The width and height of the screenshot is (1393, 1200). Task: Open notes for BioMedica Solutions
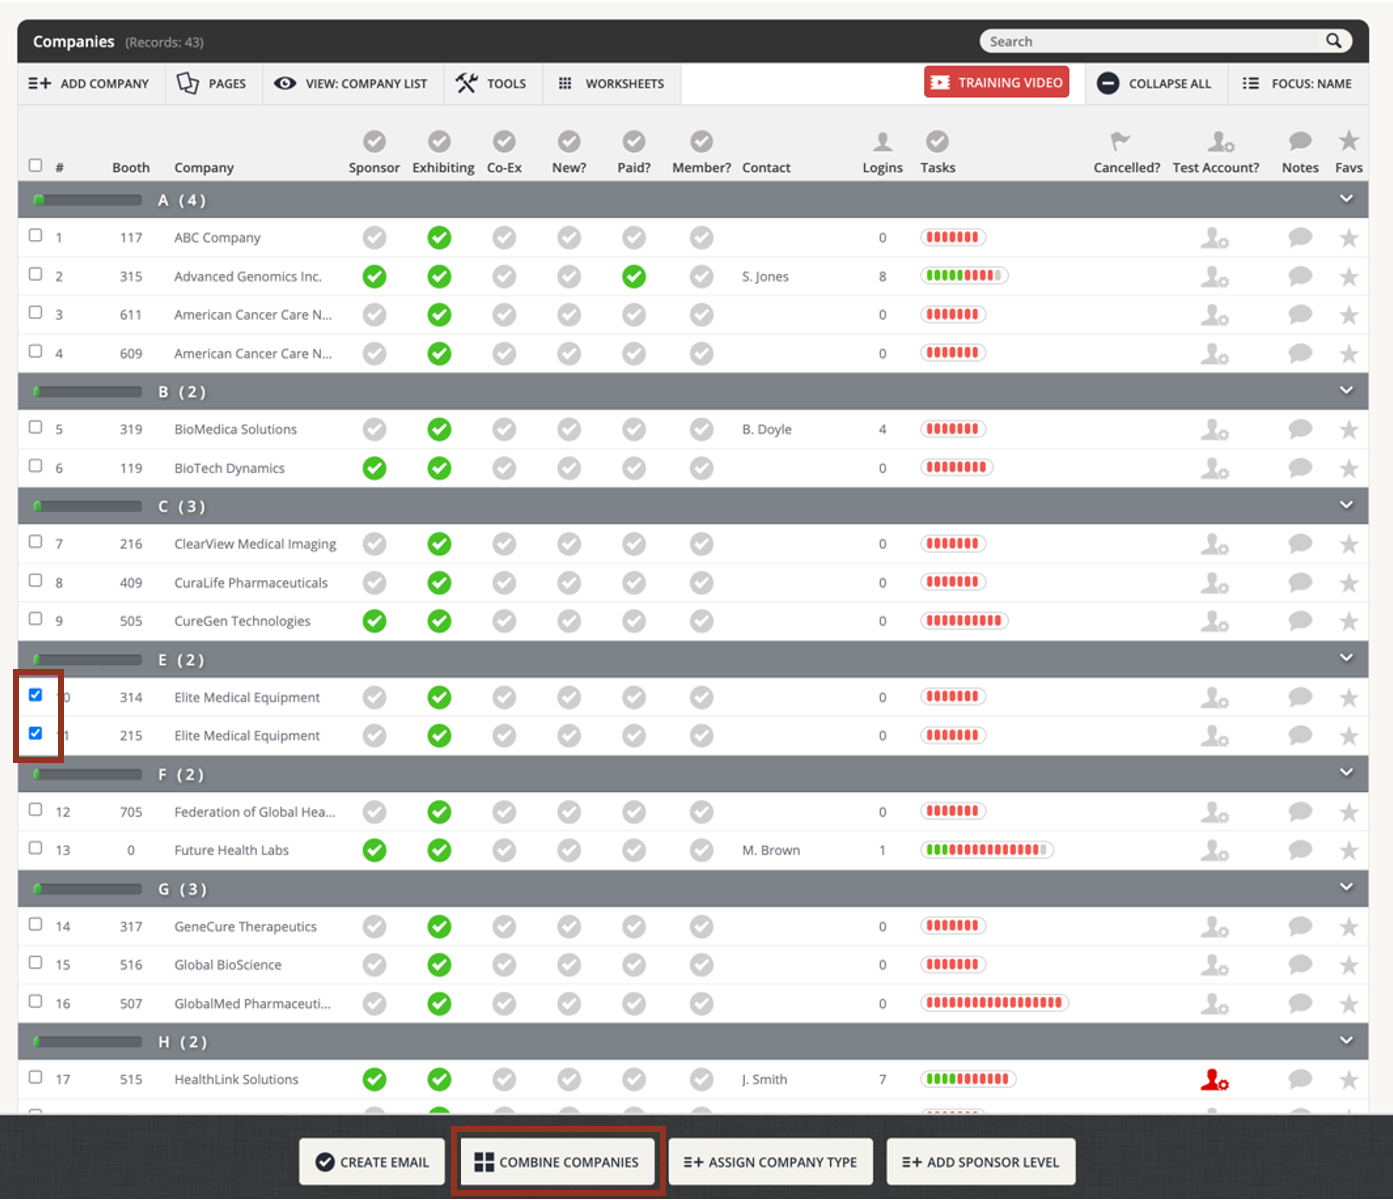coord(1300,430)
